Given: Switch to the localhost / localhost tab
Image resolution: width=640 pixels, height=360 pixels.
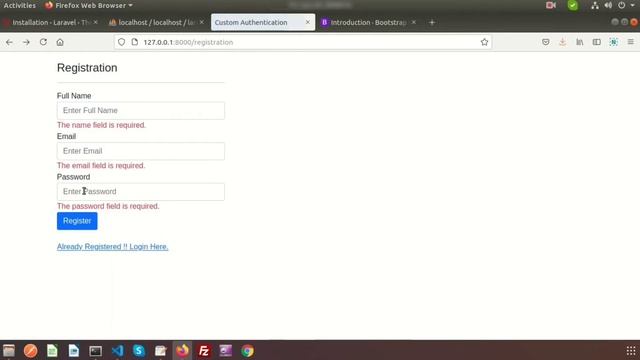Looking at the screenshot, I should tap(156, 22).
